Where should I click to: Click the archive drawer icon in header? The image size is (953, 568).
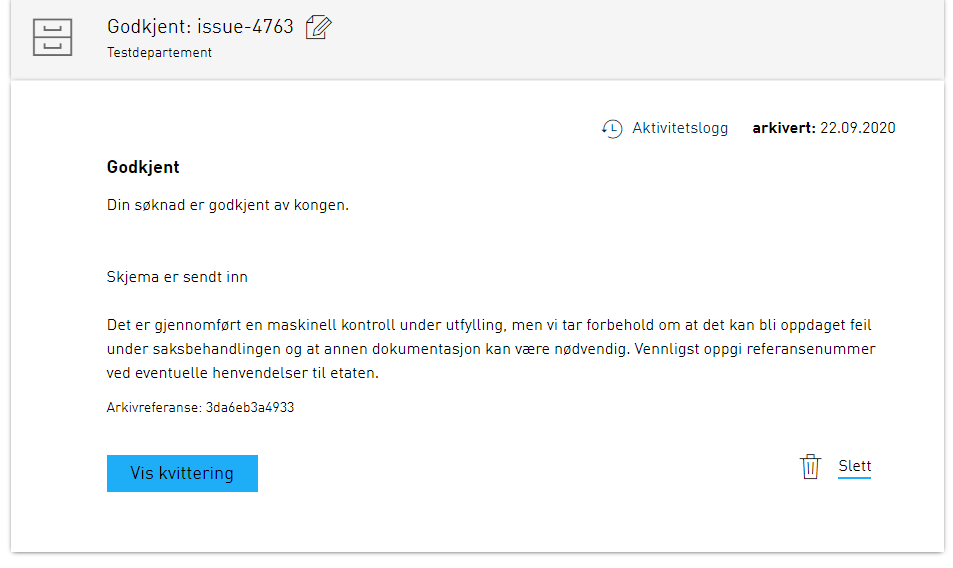(x=52, y=38)
